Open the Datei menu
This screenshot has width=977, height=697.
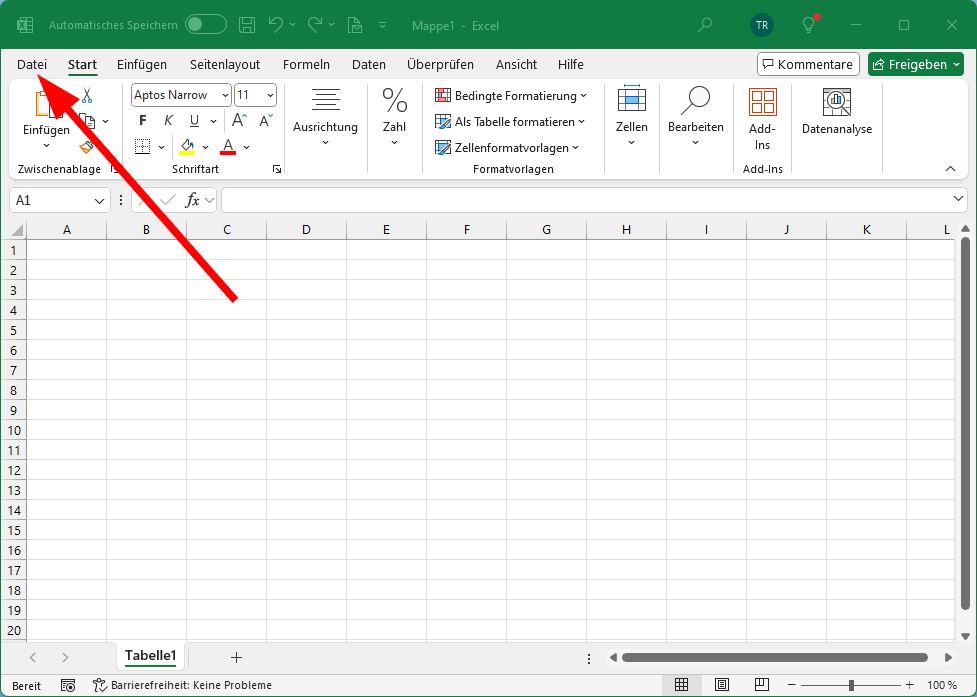tap(31, 64)
